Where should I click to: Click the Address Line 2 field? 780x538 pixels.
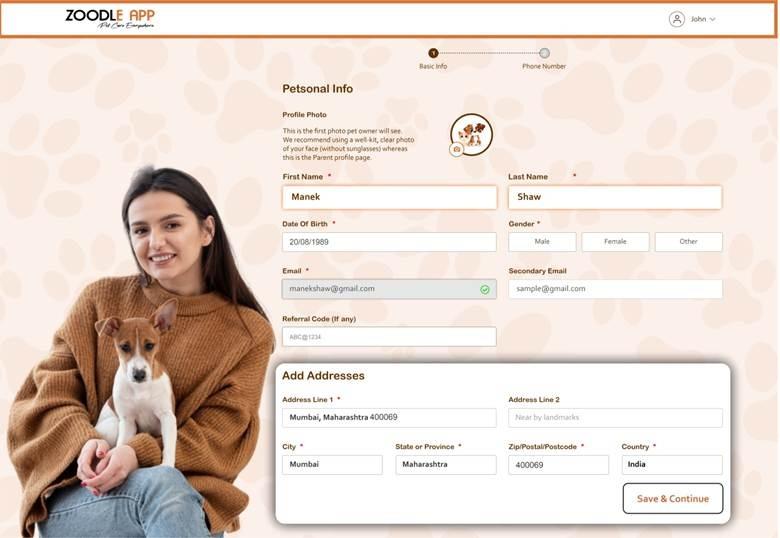click(x=615, y=418)
